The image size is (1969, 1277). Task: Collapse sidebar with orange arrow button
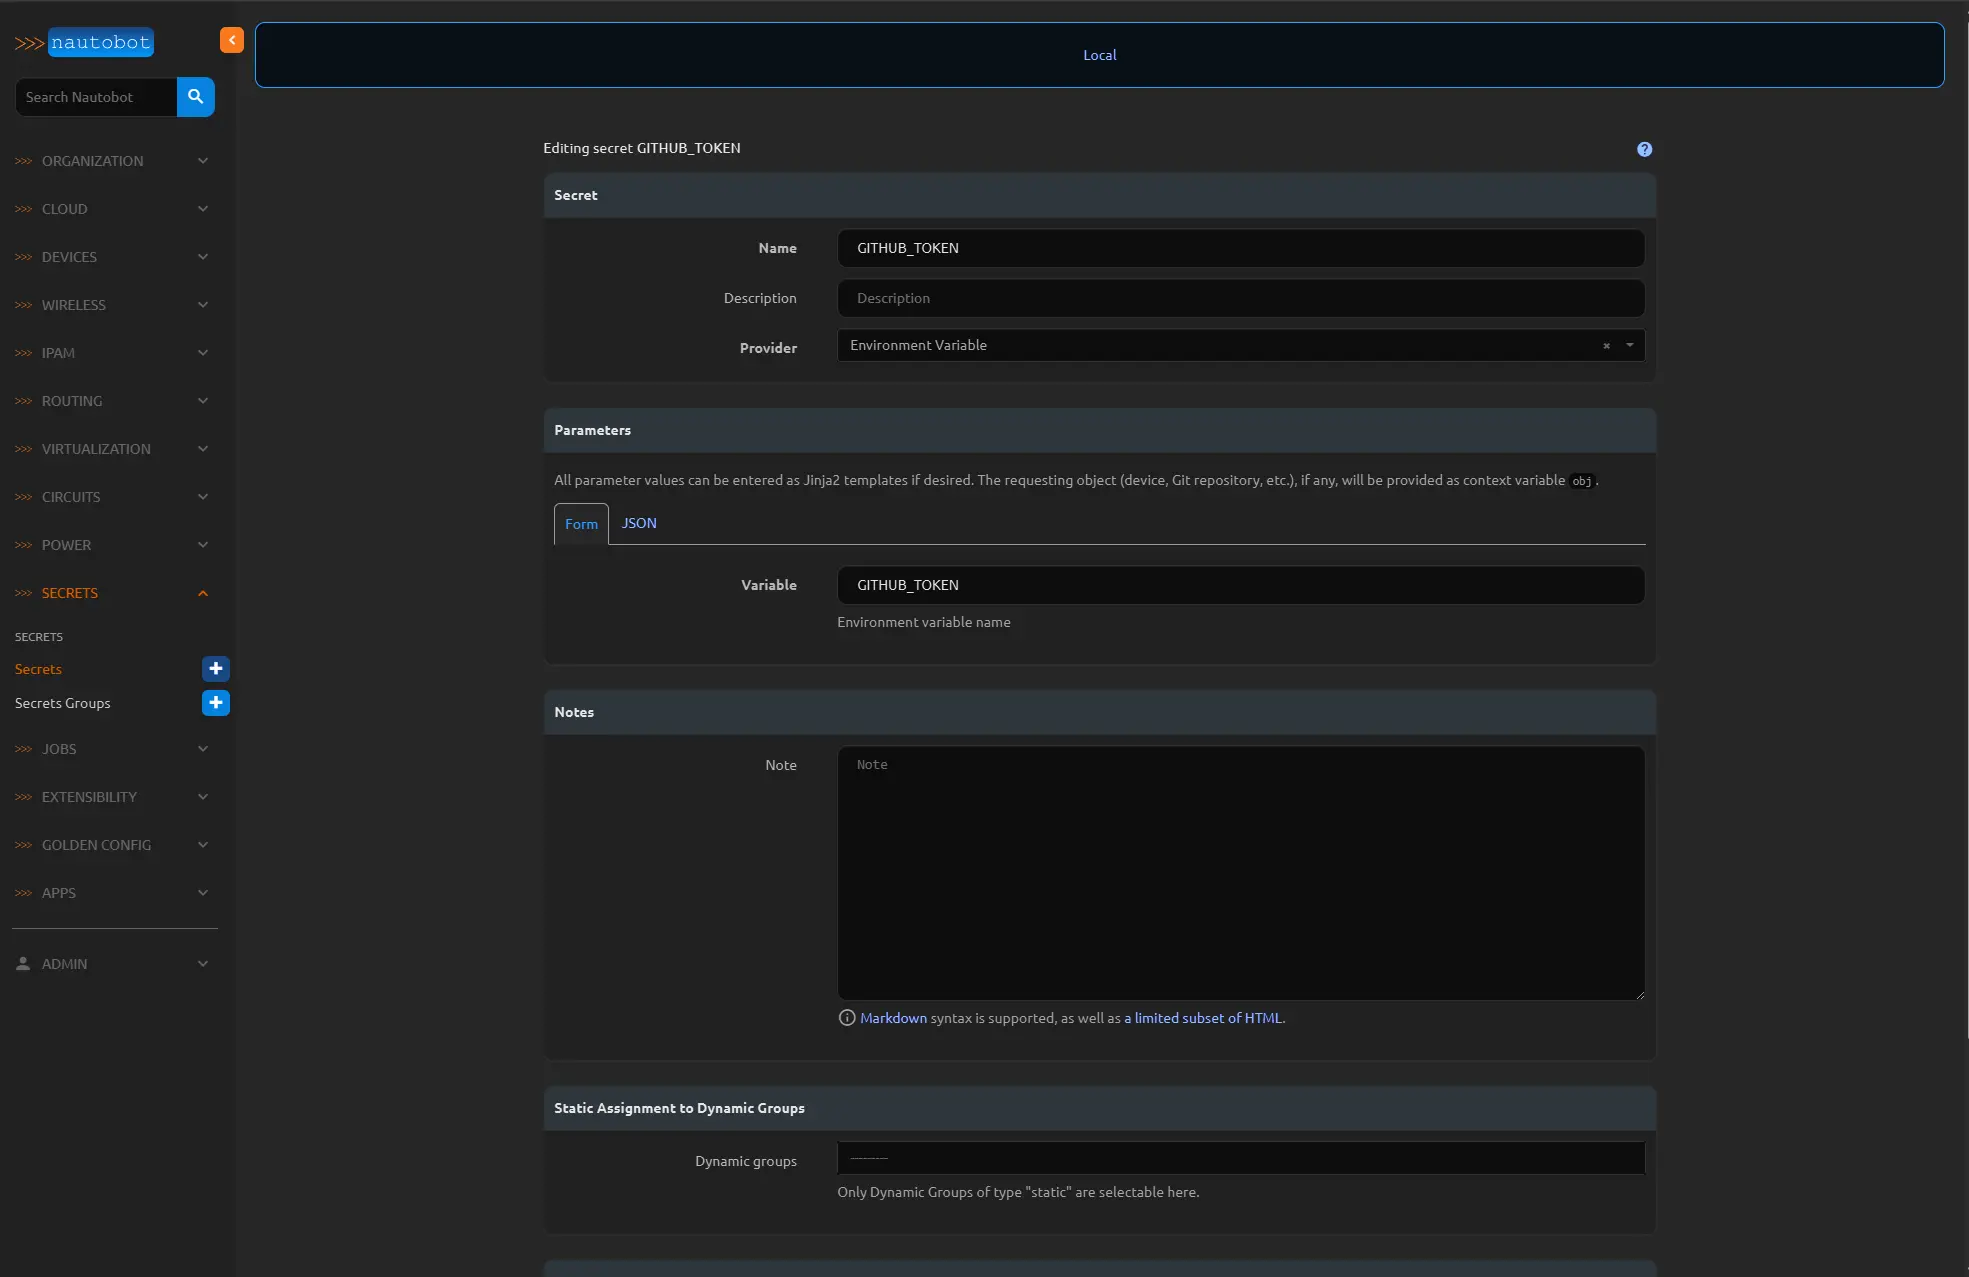tap(232, 40)
